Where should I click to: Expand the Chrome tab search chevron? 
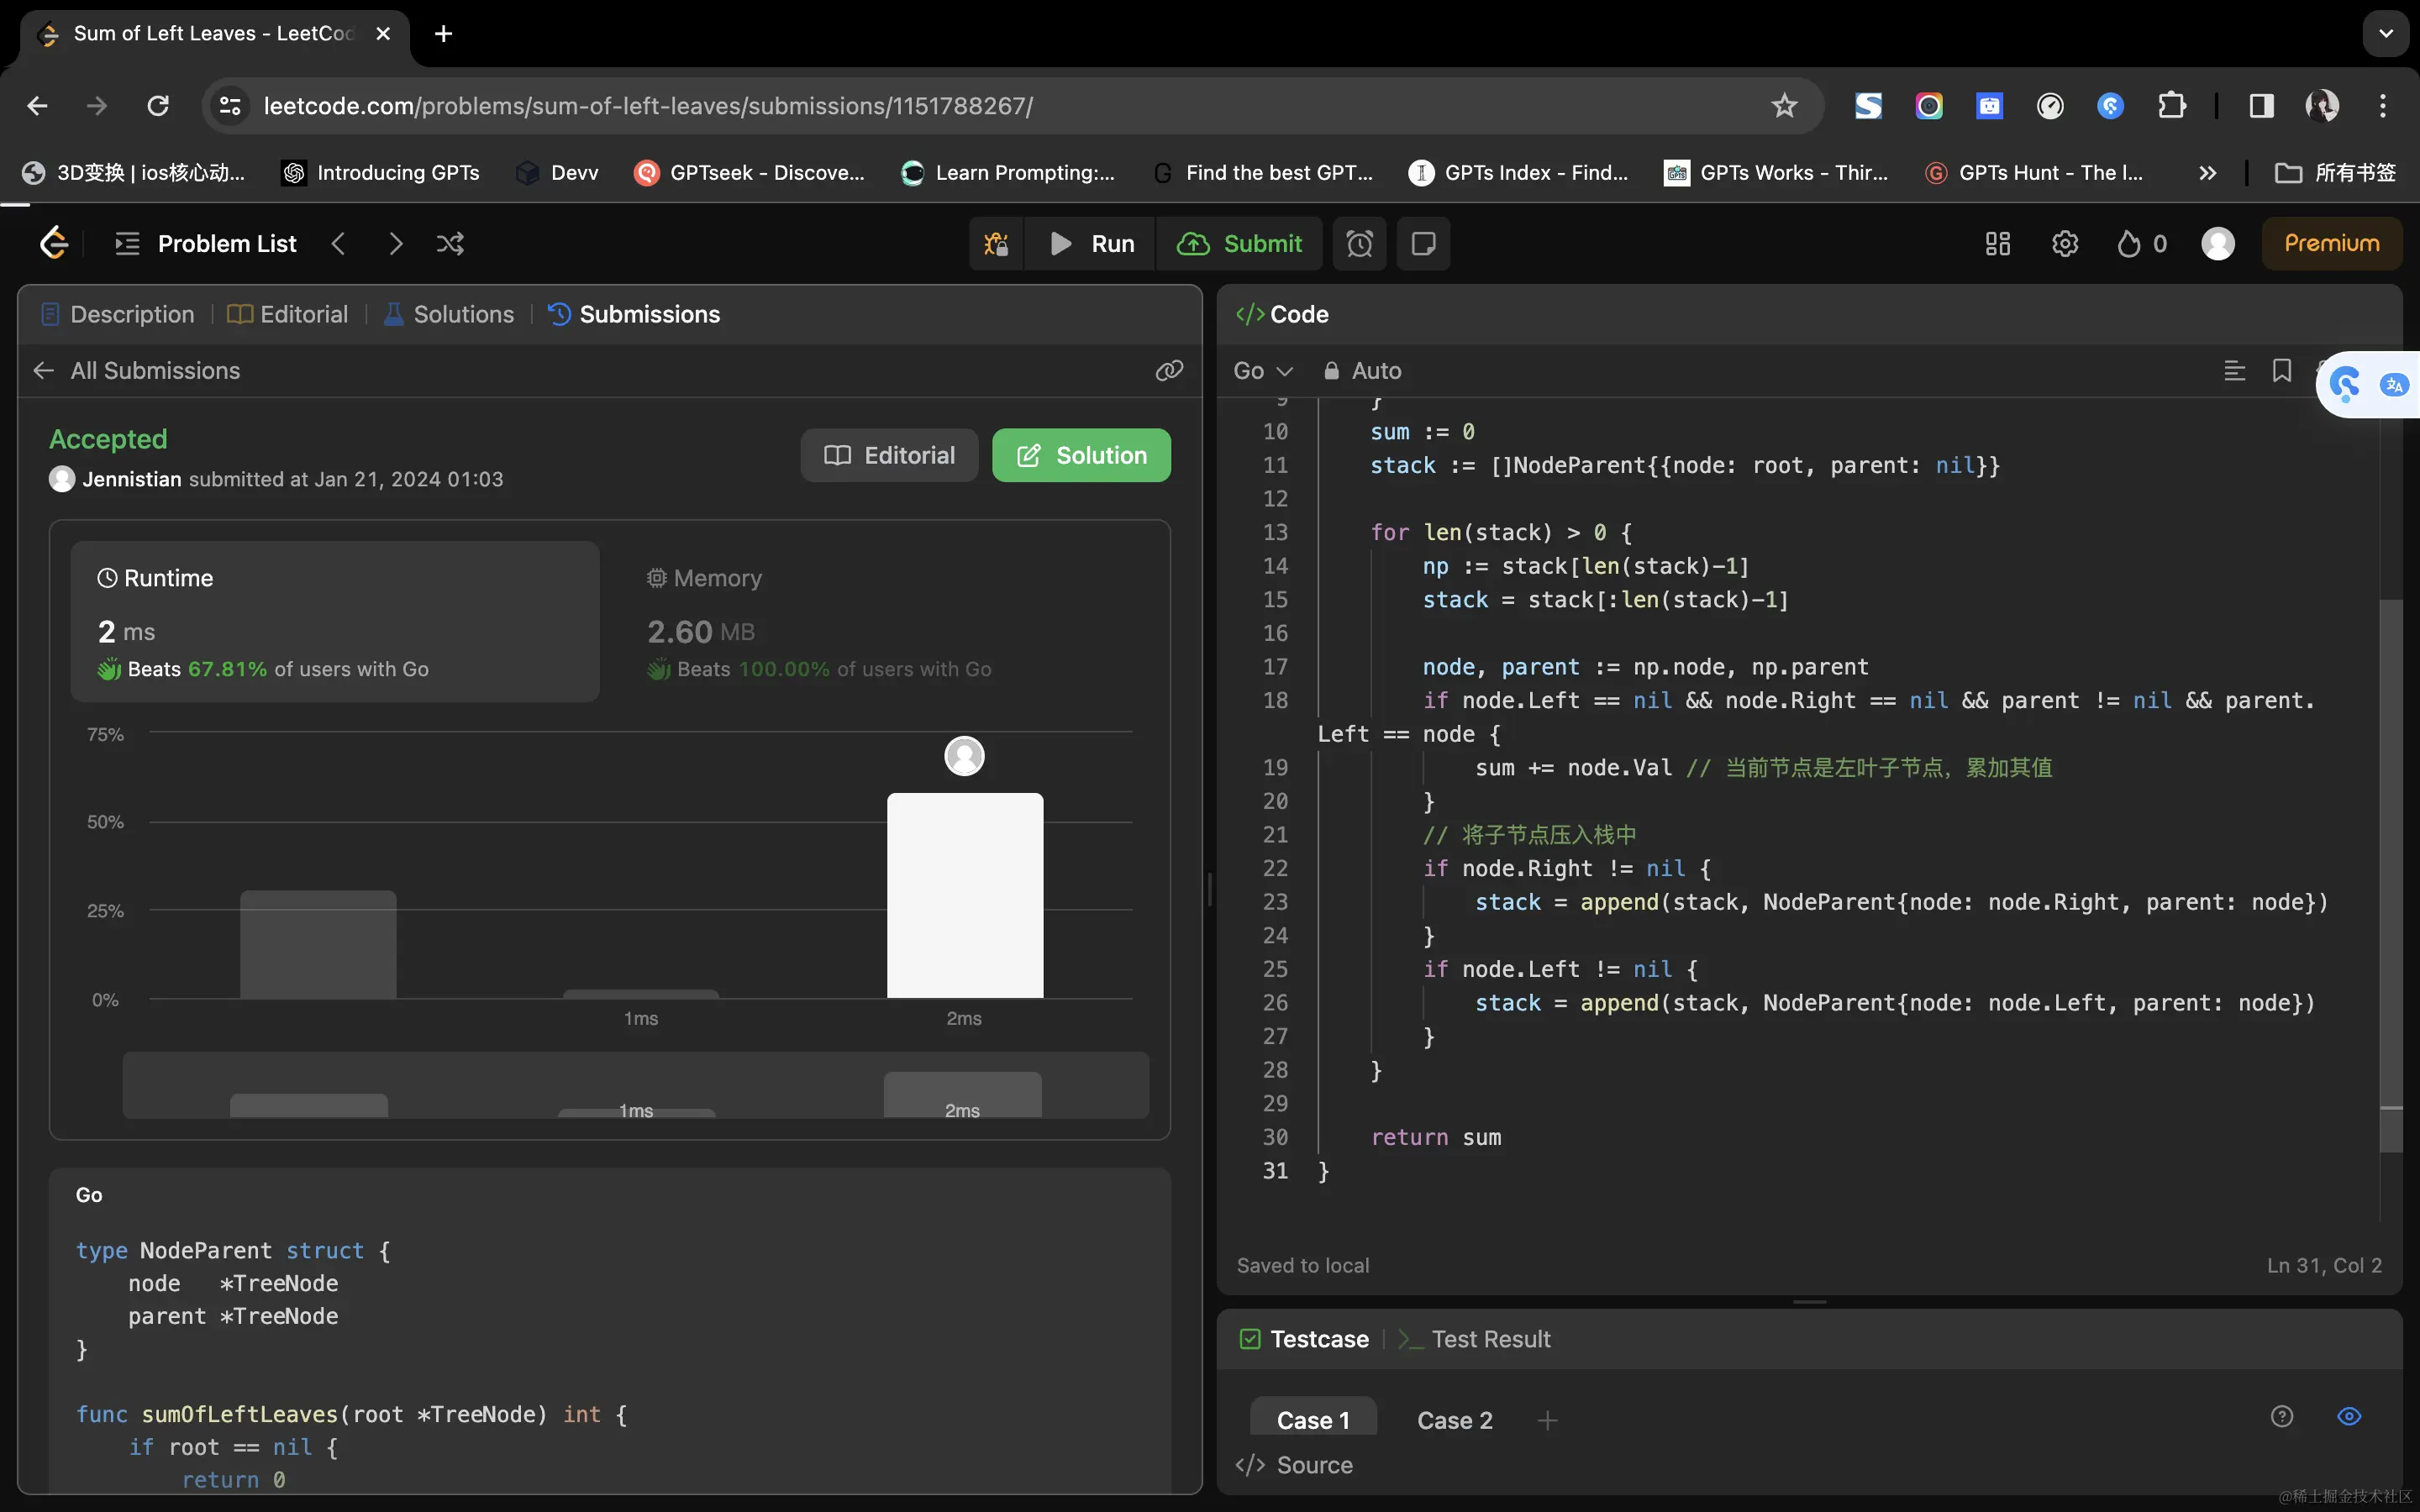[2386, 33]
